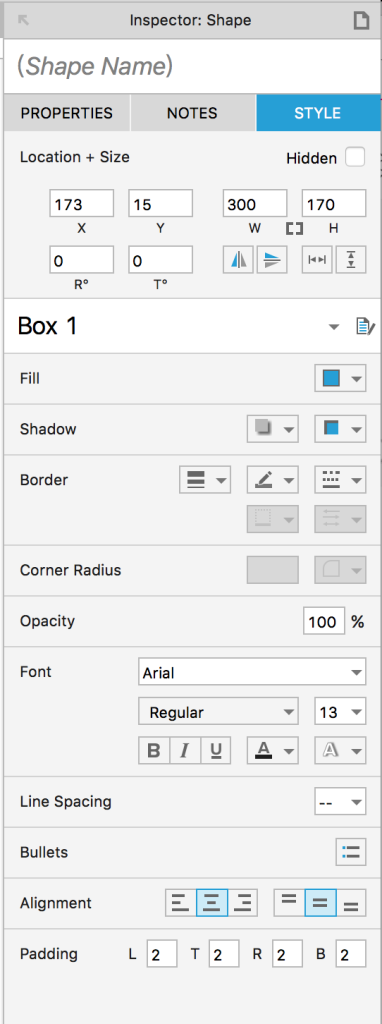Open the Fill color dropdown
The image size is (382, 1024).
[340, 379]
